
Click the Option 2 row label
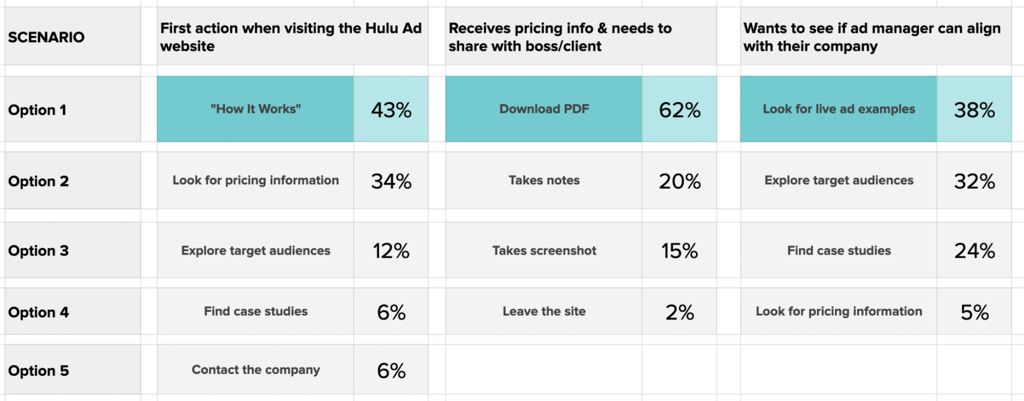pyautogui.click(x=72, y=181)
